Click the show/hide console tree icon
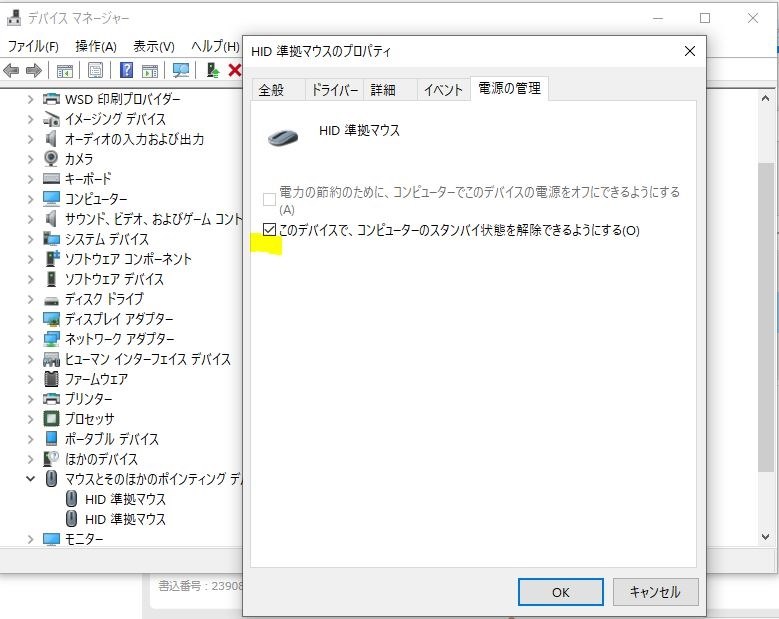This screenshot has height=619, width=779. [65, 71]
